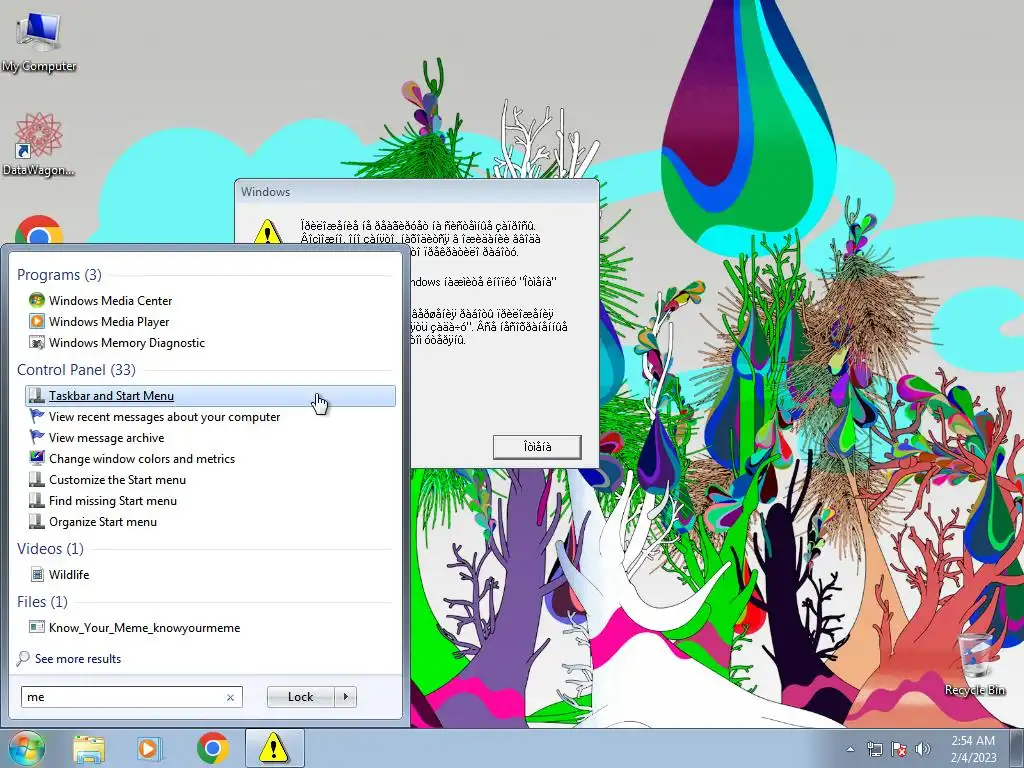Open View message archive result
The image size is (1024, 768).
(210, 438)
